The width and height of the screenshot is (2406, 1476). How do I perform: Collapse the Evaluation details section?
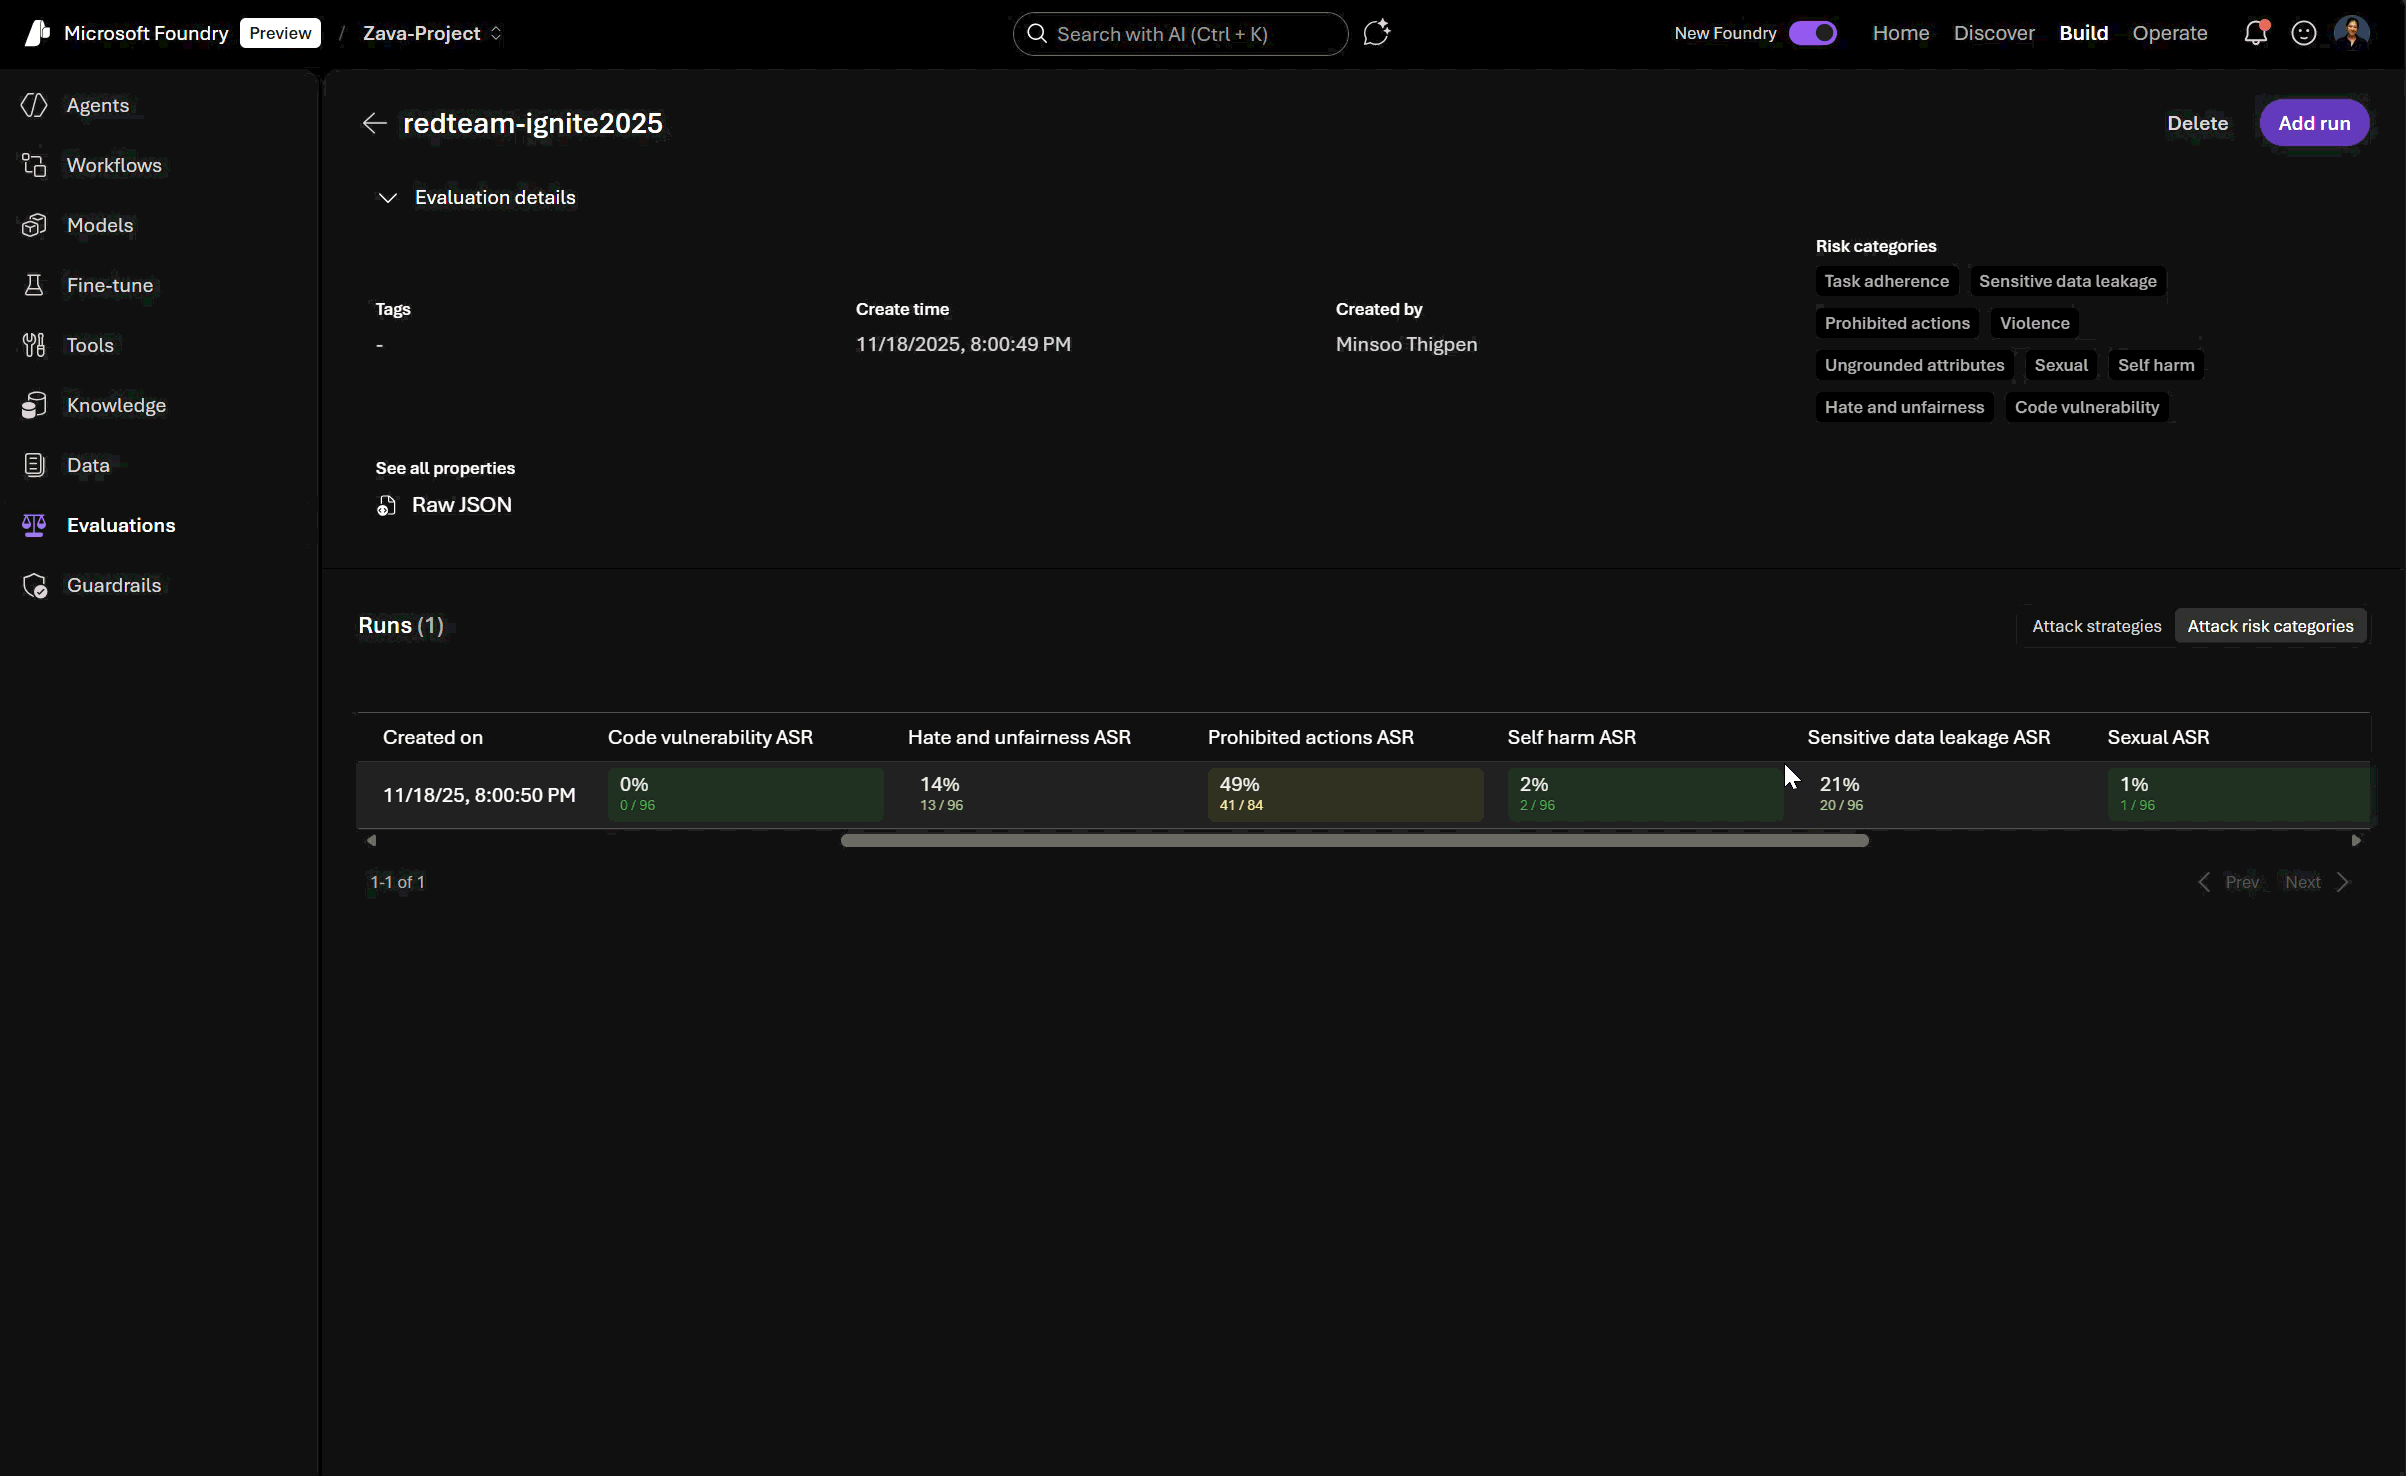[388, 198]
